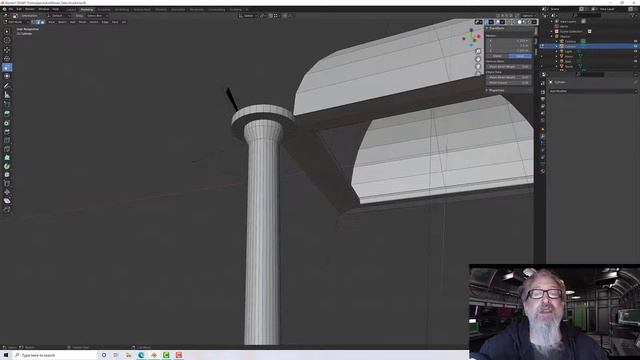Adjust Mean Crease slider field
Screen dimensions: 640x360
point(509,82)
